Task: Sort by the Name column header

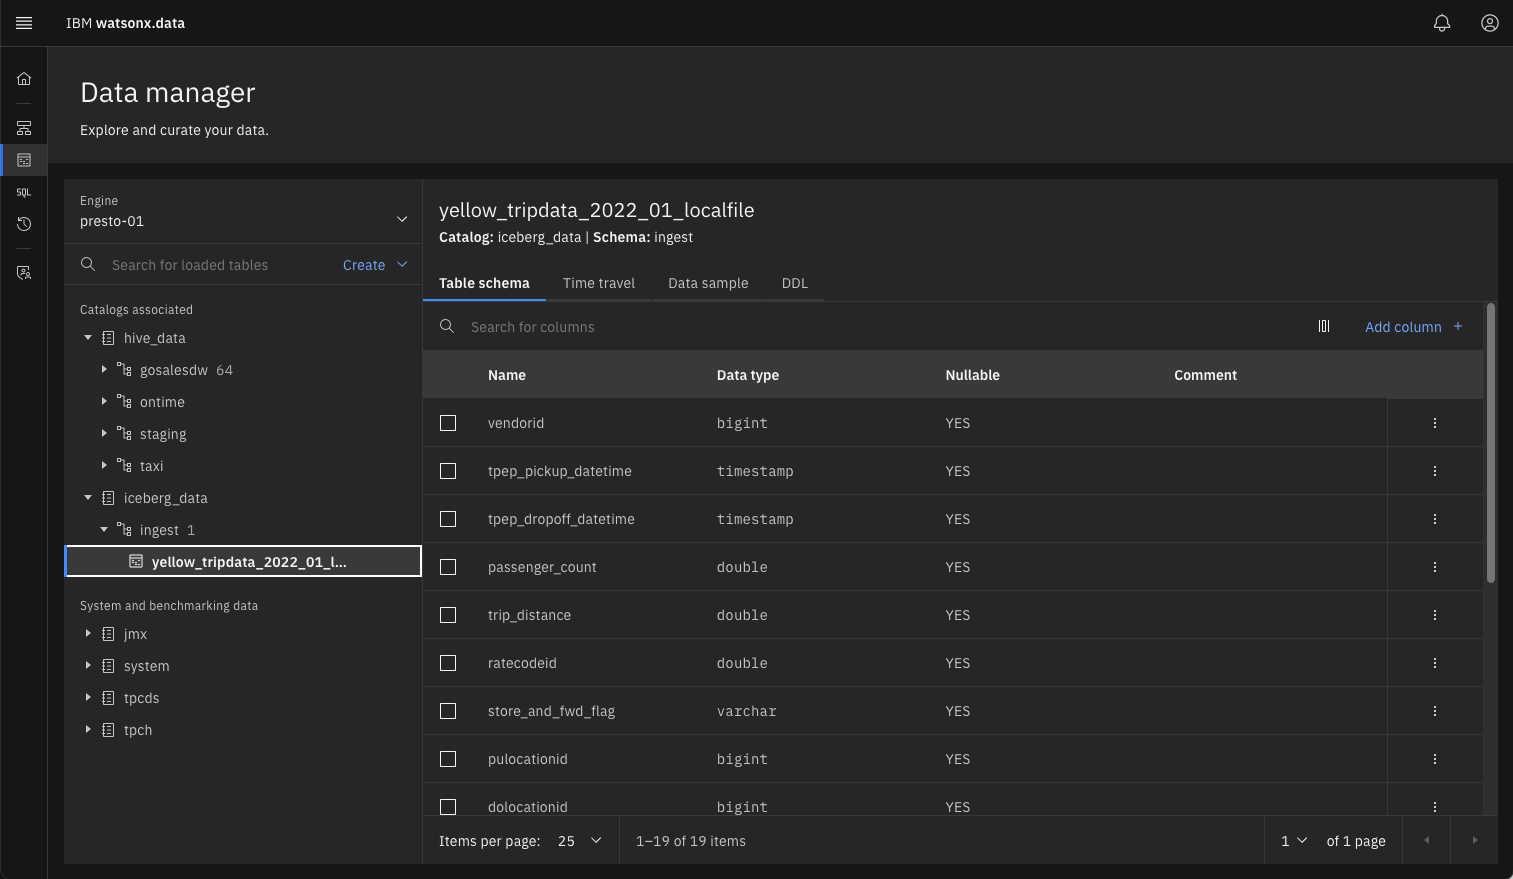Action: click(x=507, y=375)
